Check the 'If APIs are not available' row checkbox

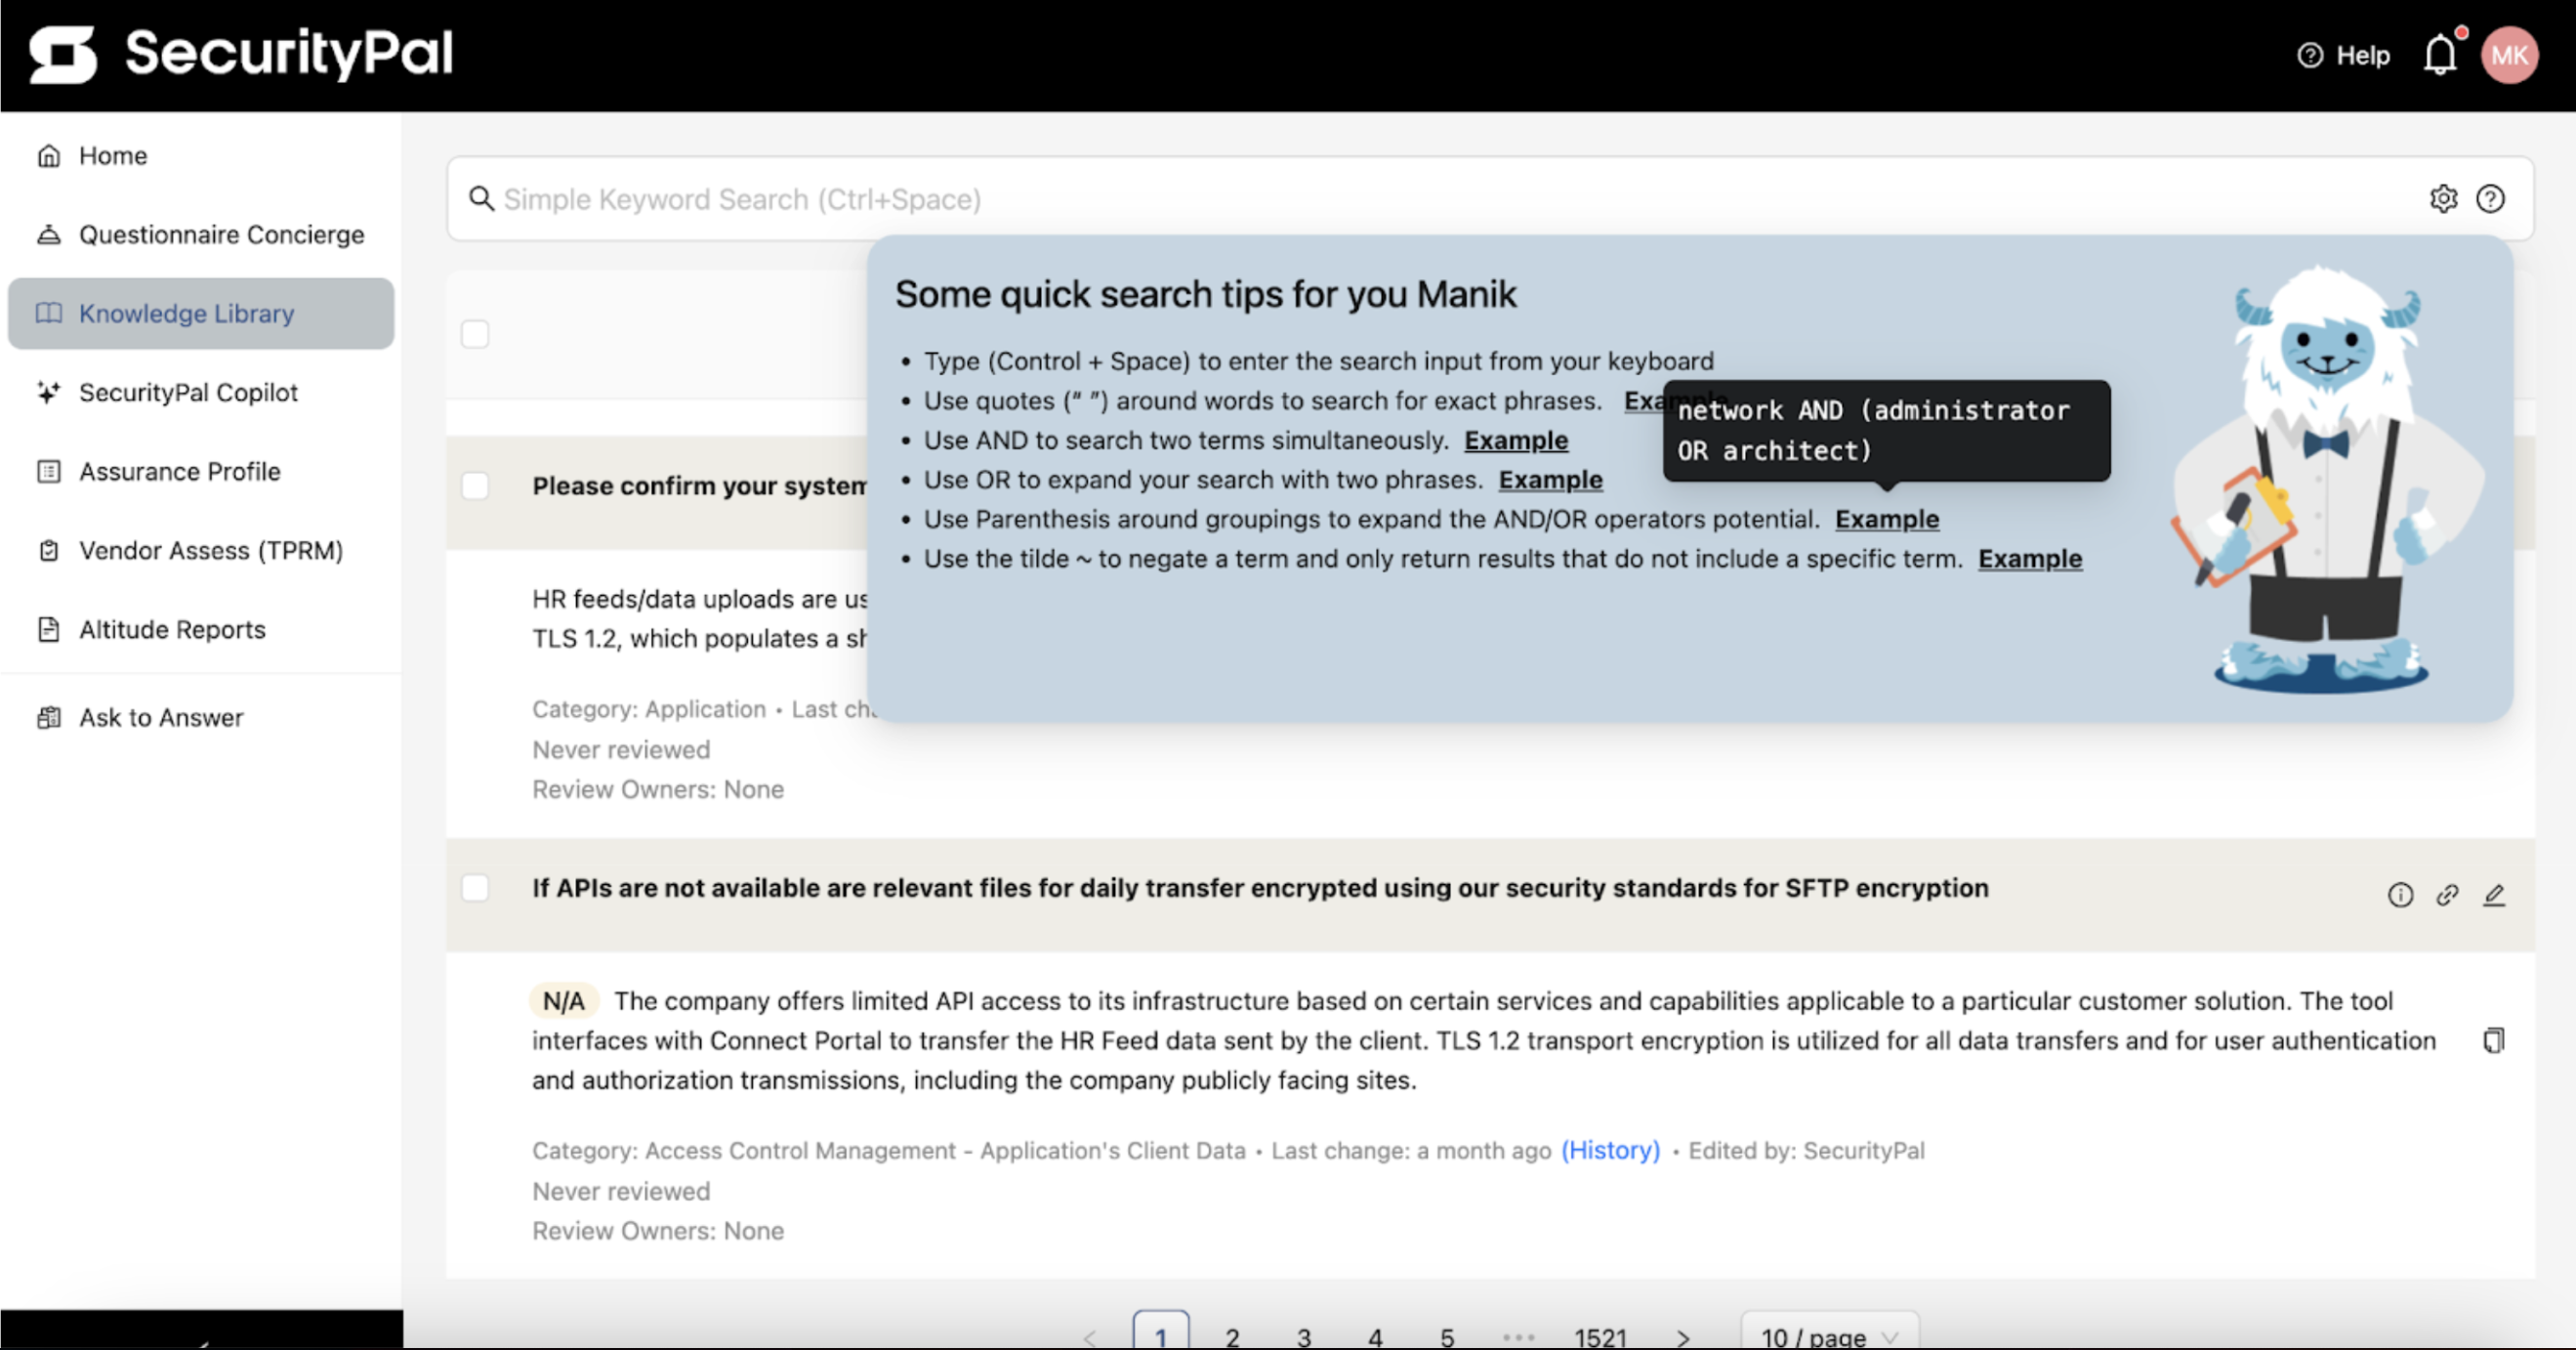coord(475,888)
